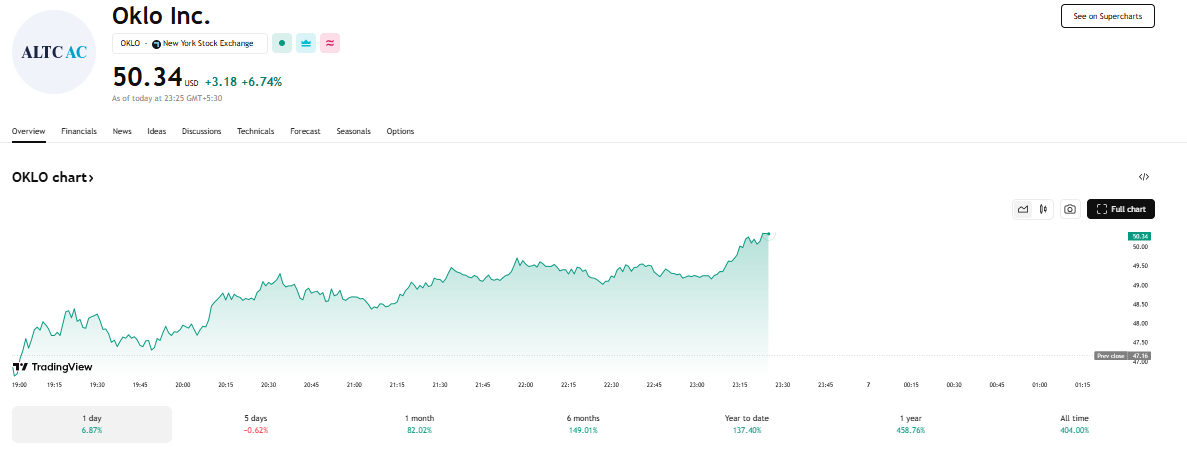Click the last price point on chart
Image resolution: width=1187 pixels, height=454 pixels.
pyautogui.click(x=768, y=234)
